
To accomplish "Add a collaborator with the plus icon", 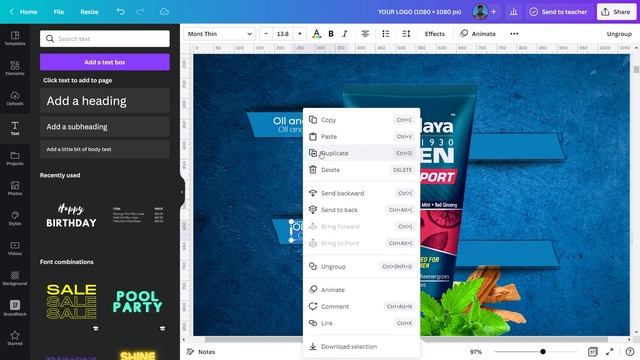I will click(x=493, y=12).
